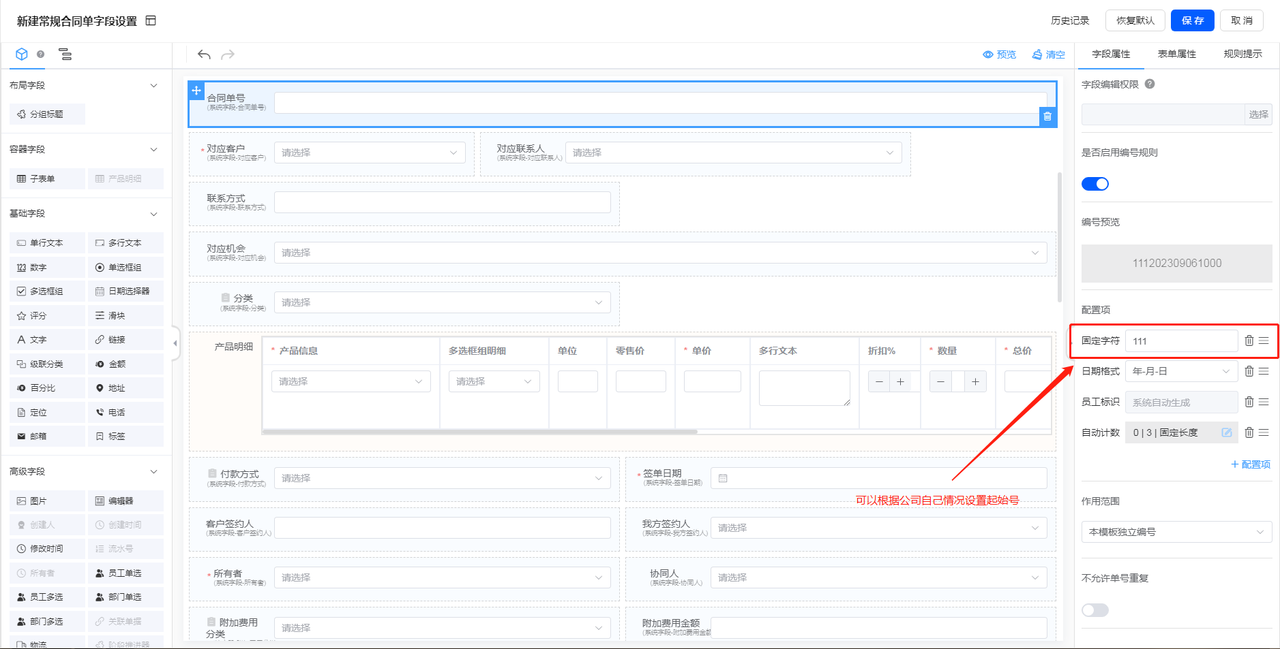Toggle the 是否启用编号规则 switch off
Viewport: 1280px width, 649px height.
[1095, 184]
